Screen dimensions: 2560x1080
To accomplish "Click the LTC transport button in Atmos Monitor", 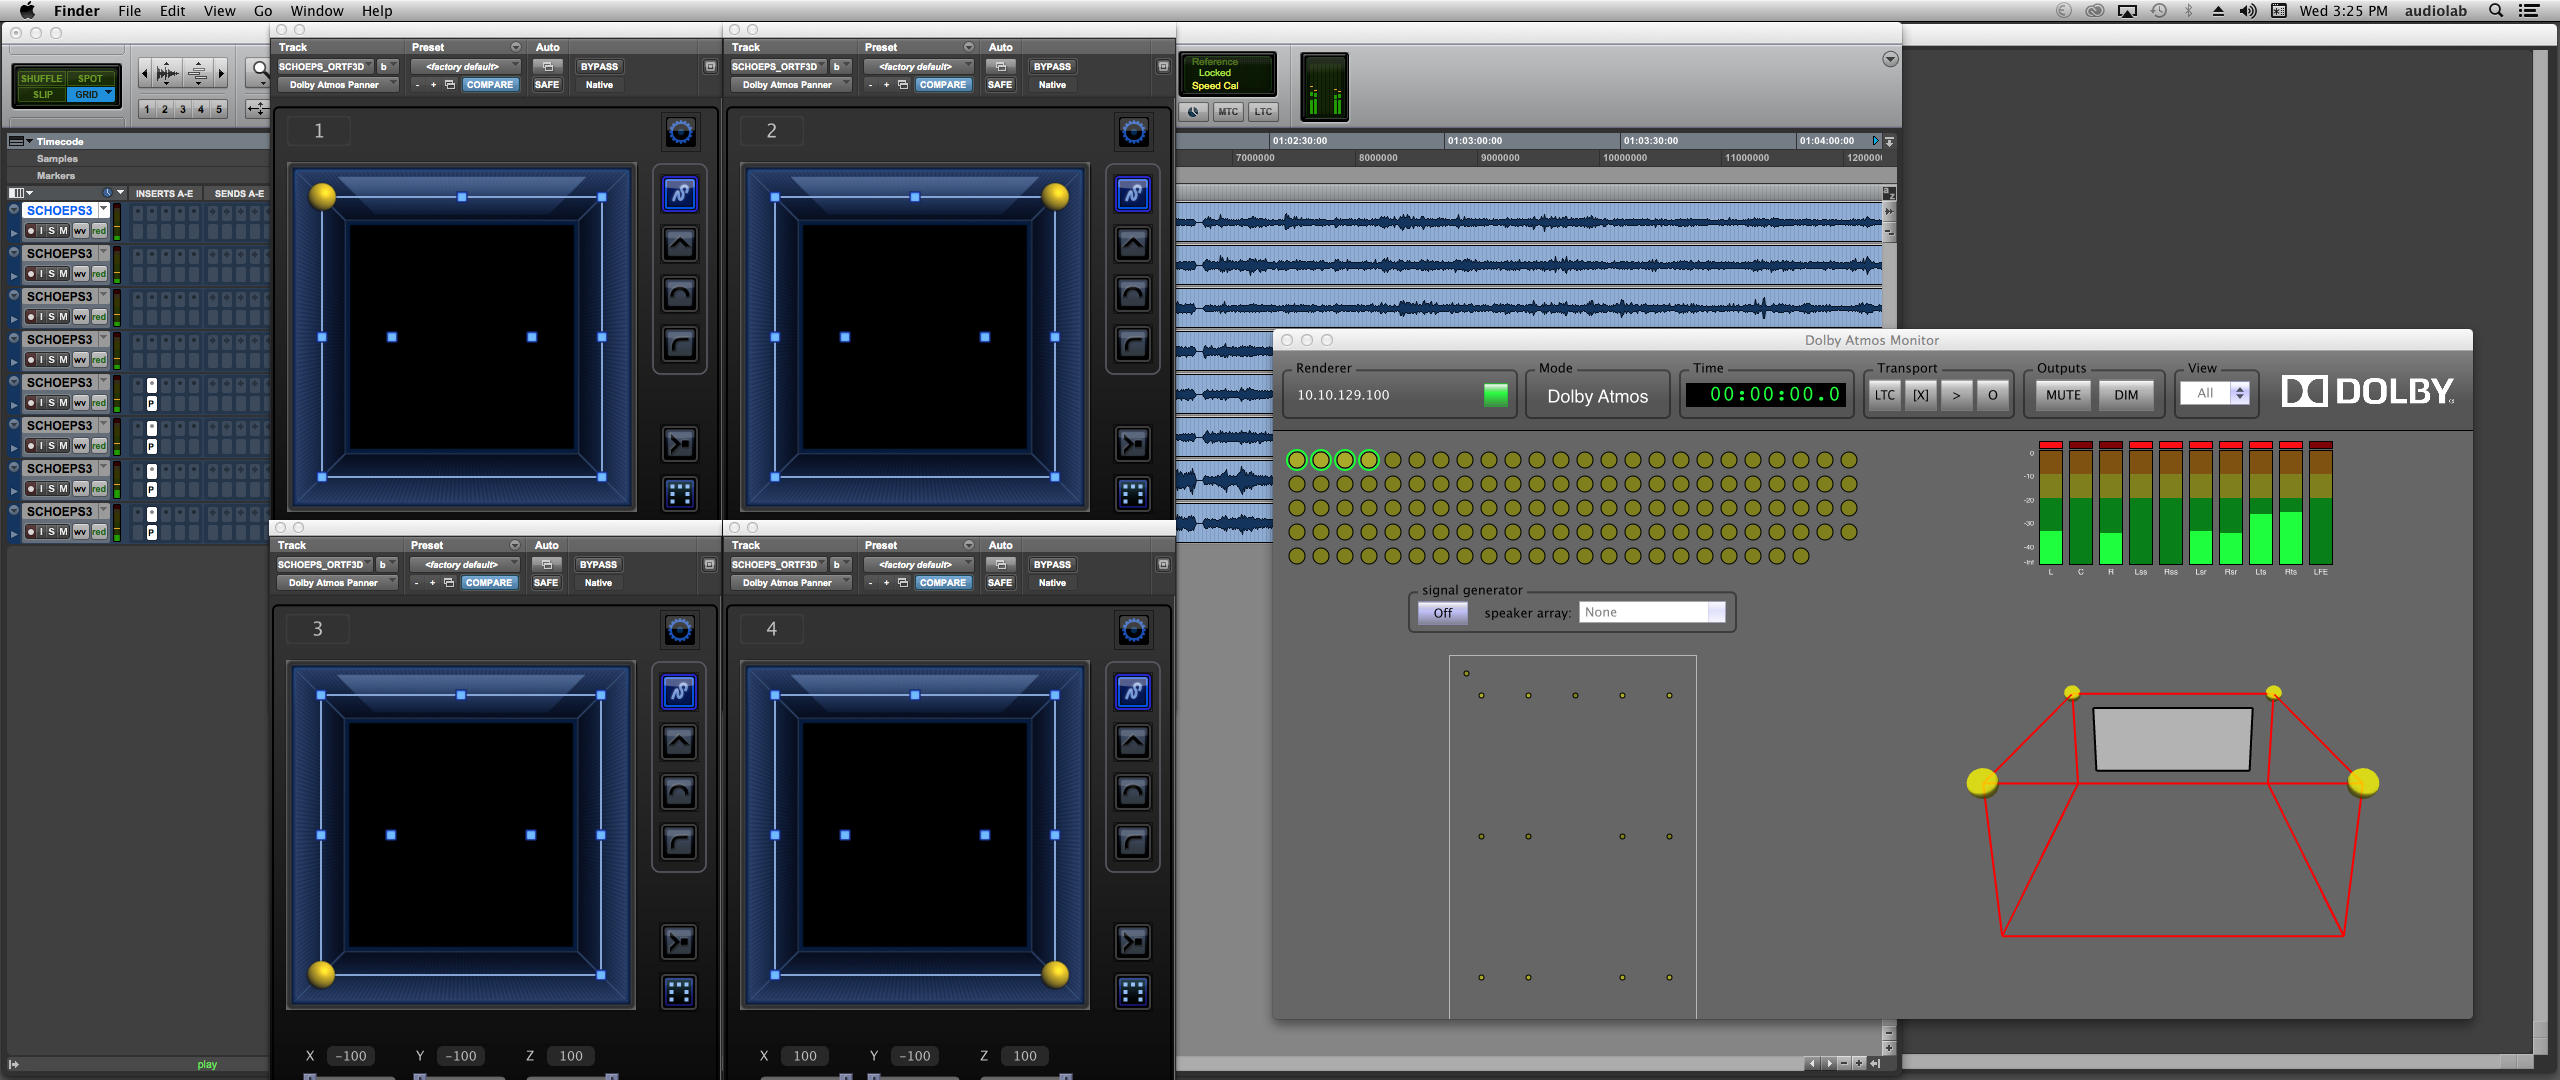I will pos(1884,395).
